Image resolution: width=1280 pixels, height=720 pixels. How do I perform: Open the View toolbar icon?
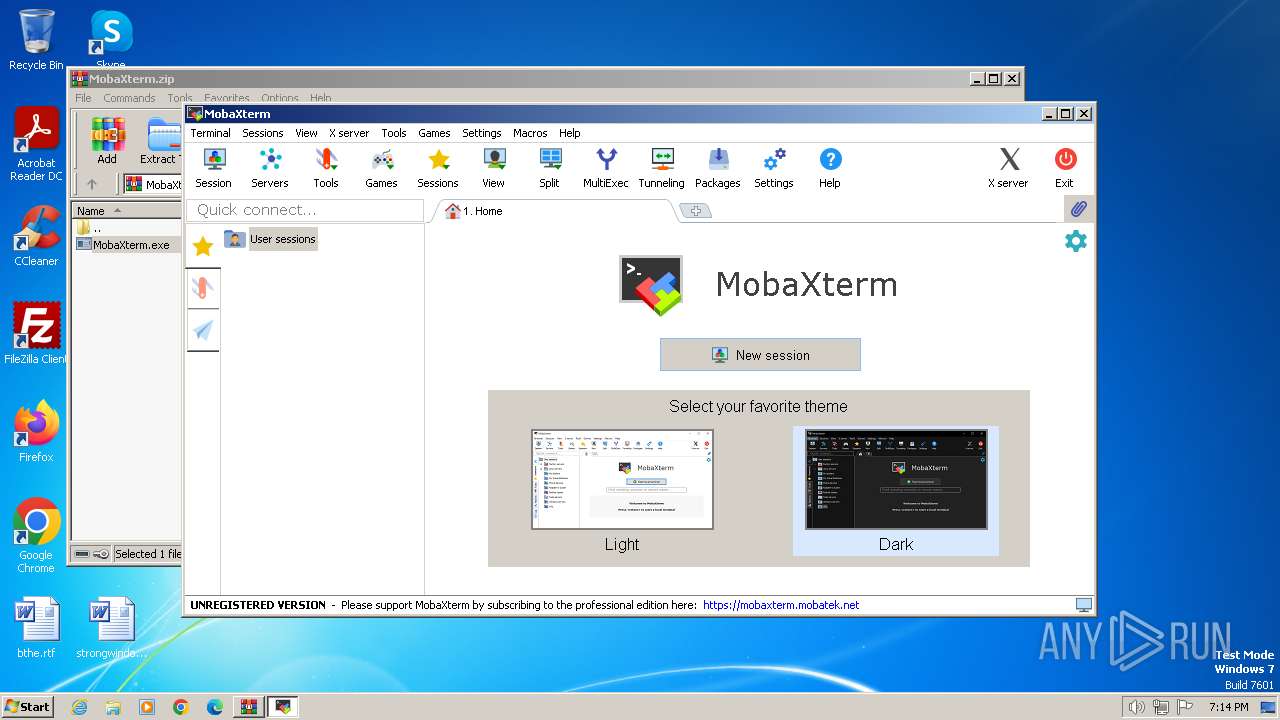tap(494, 167)
